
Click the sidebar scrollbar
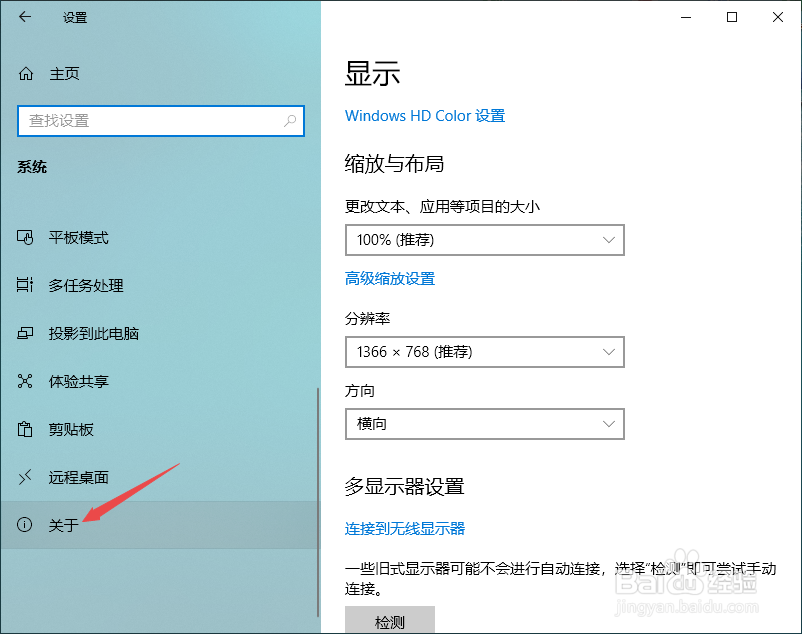tap(318, 502)
